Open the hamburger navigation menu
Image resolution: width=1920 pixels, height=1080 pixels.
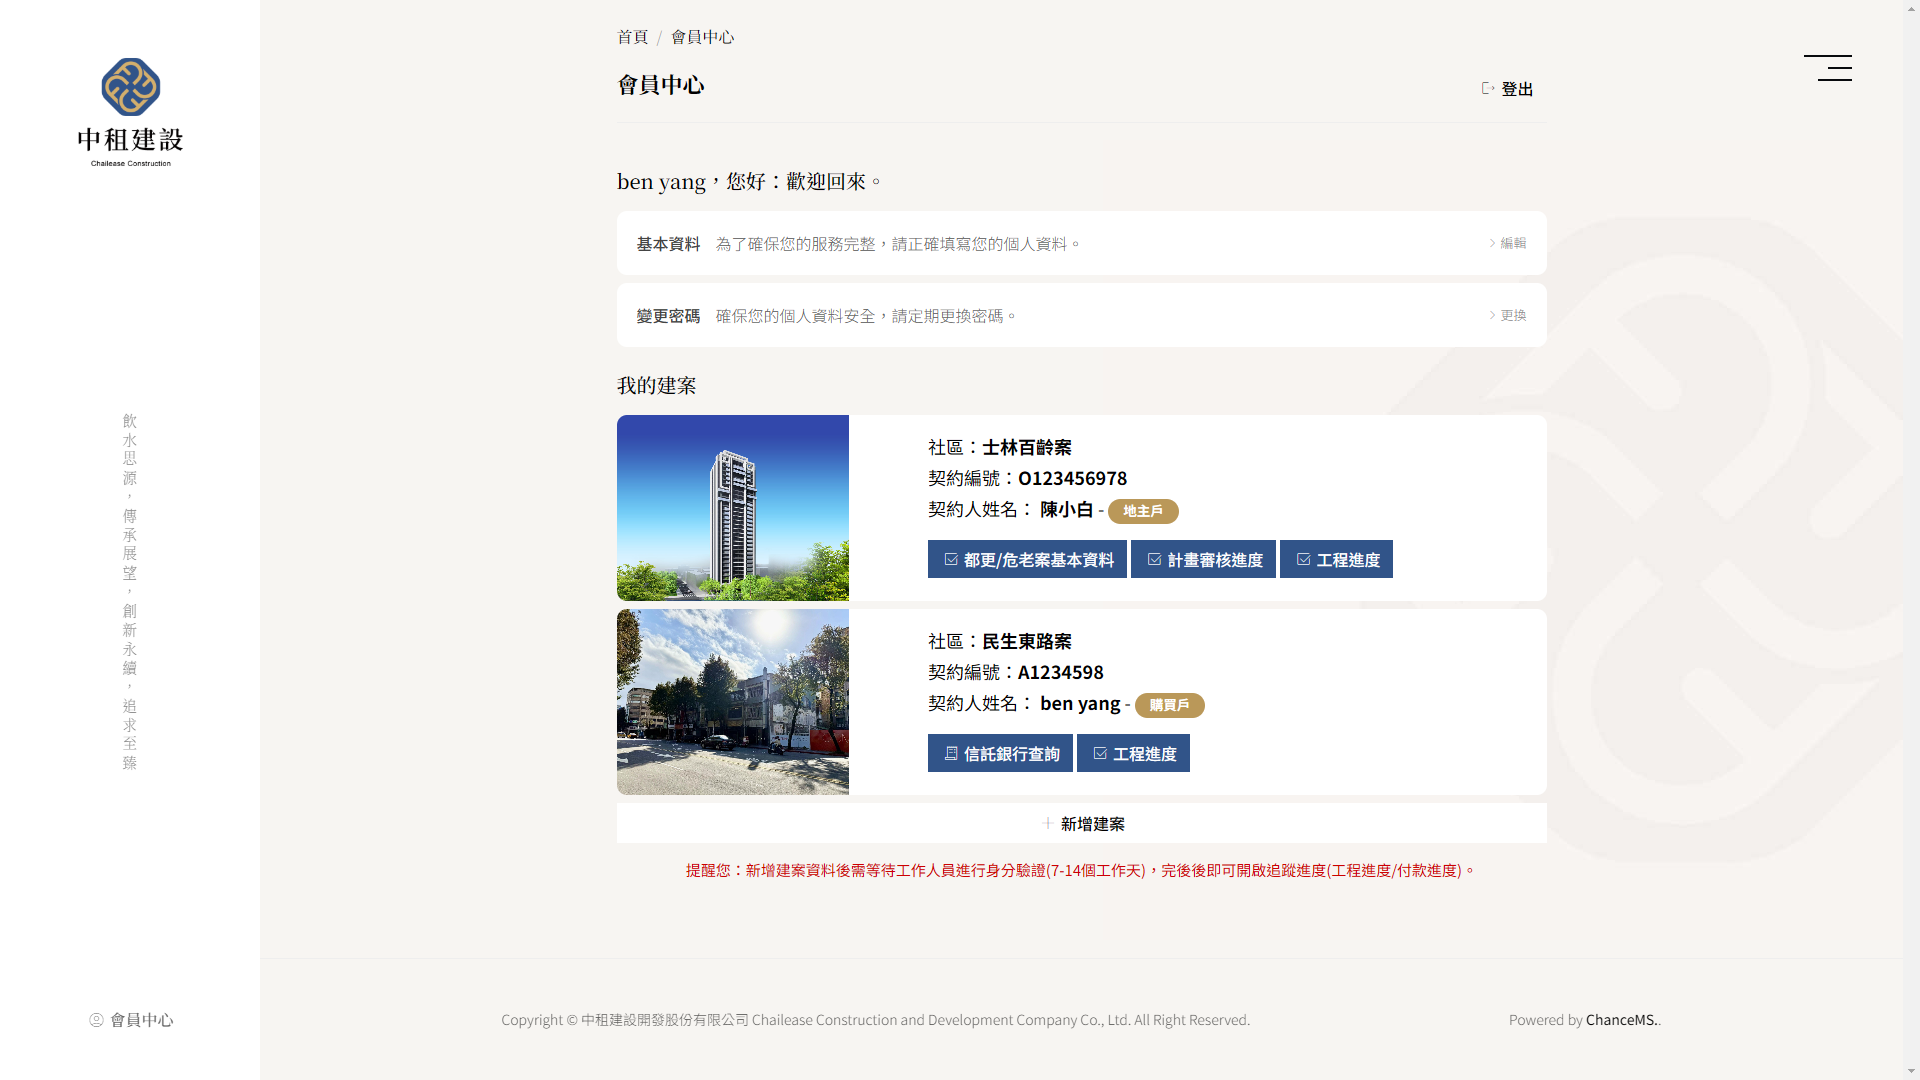[x=1828, y=68]
